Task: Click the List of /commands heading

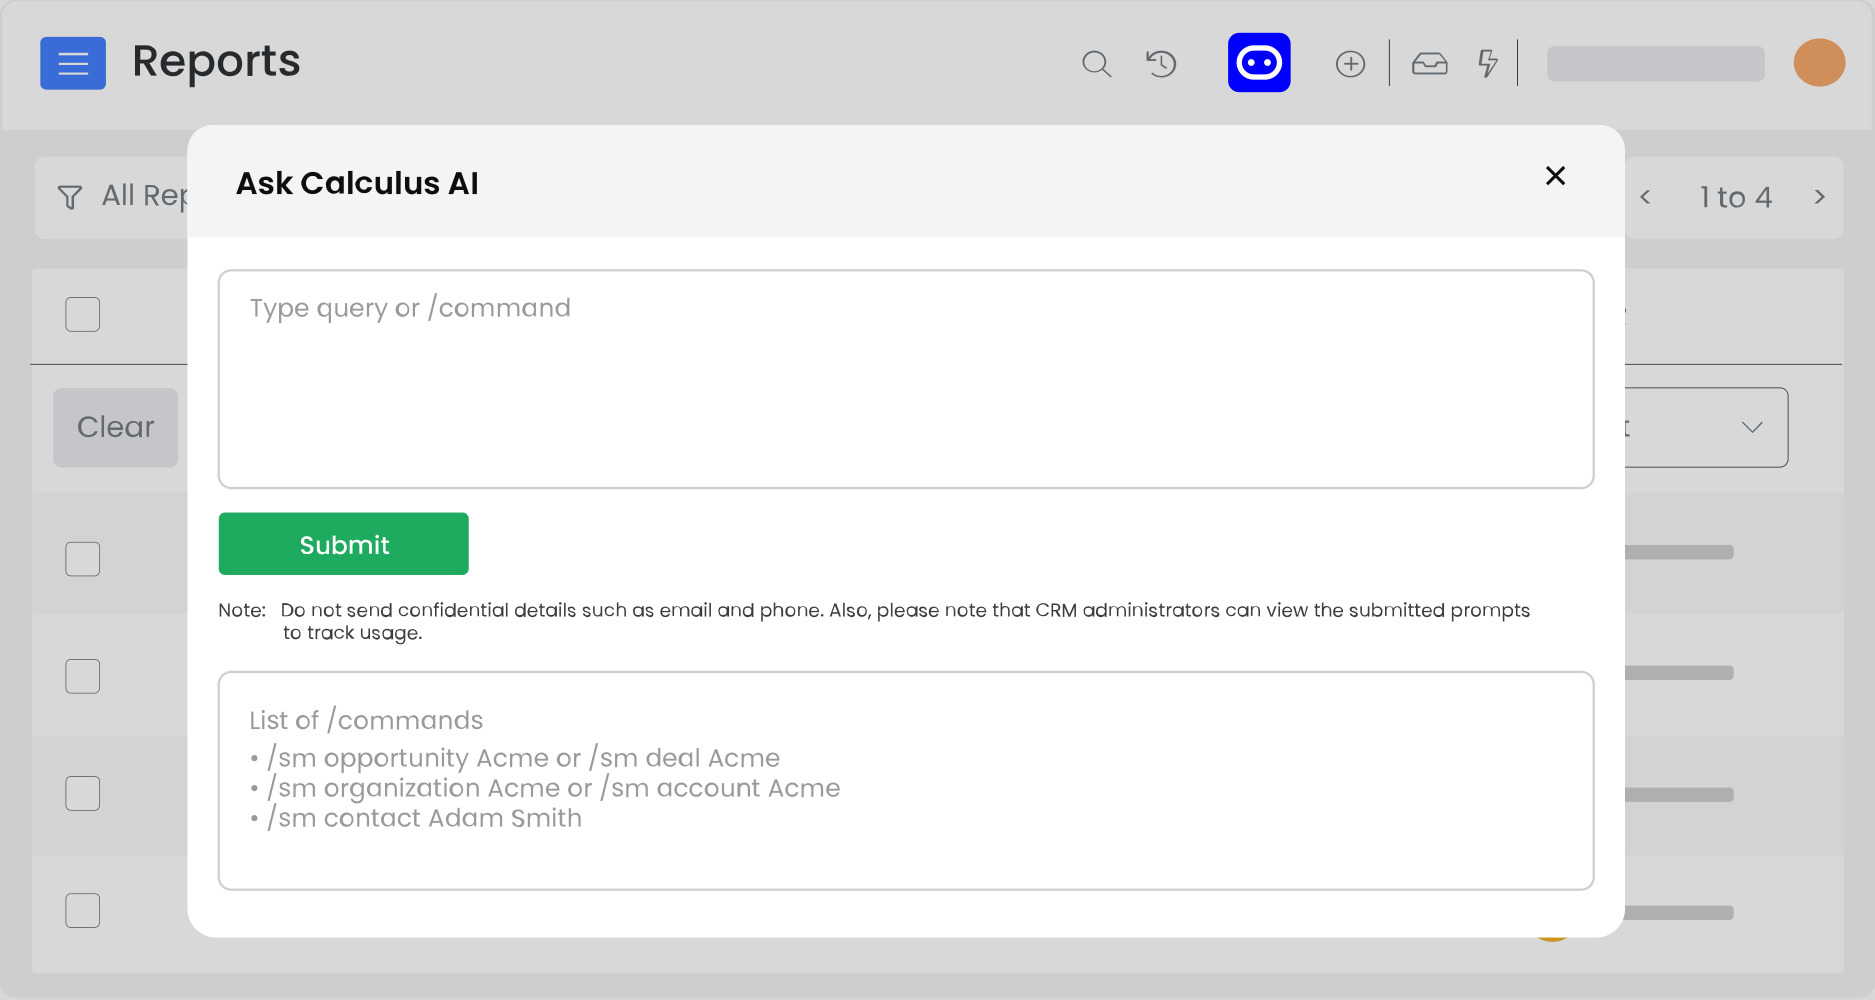Action: tap(366, 720)
